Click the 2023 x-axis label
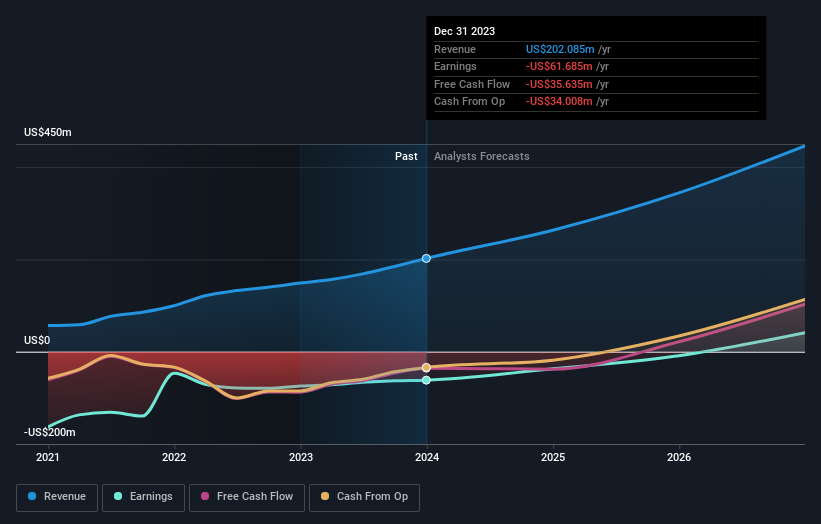 (x=301, y=457)
